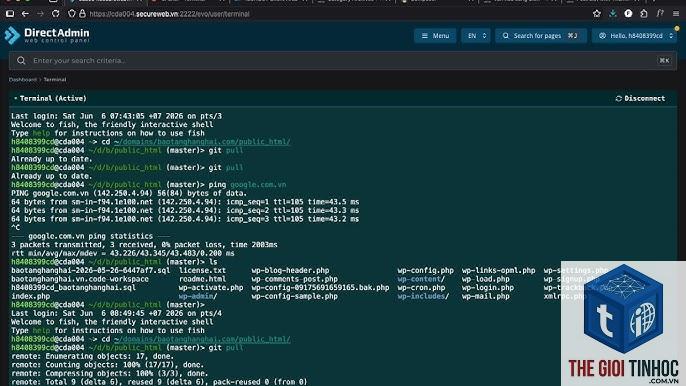The width and height of the screenshot is (686, 386).
Task: Click the wp-activate.php file name
Action: click(x=211, y=288)
